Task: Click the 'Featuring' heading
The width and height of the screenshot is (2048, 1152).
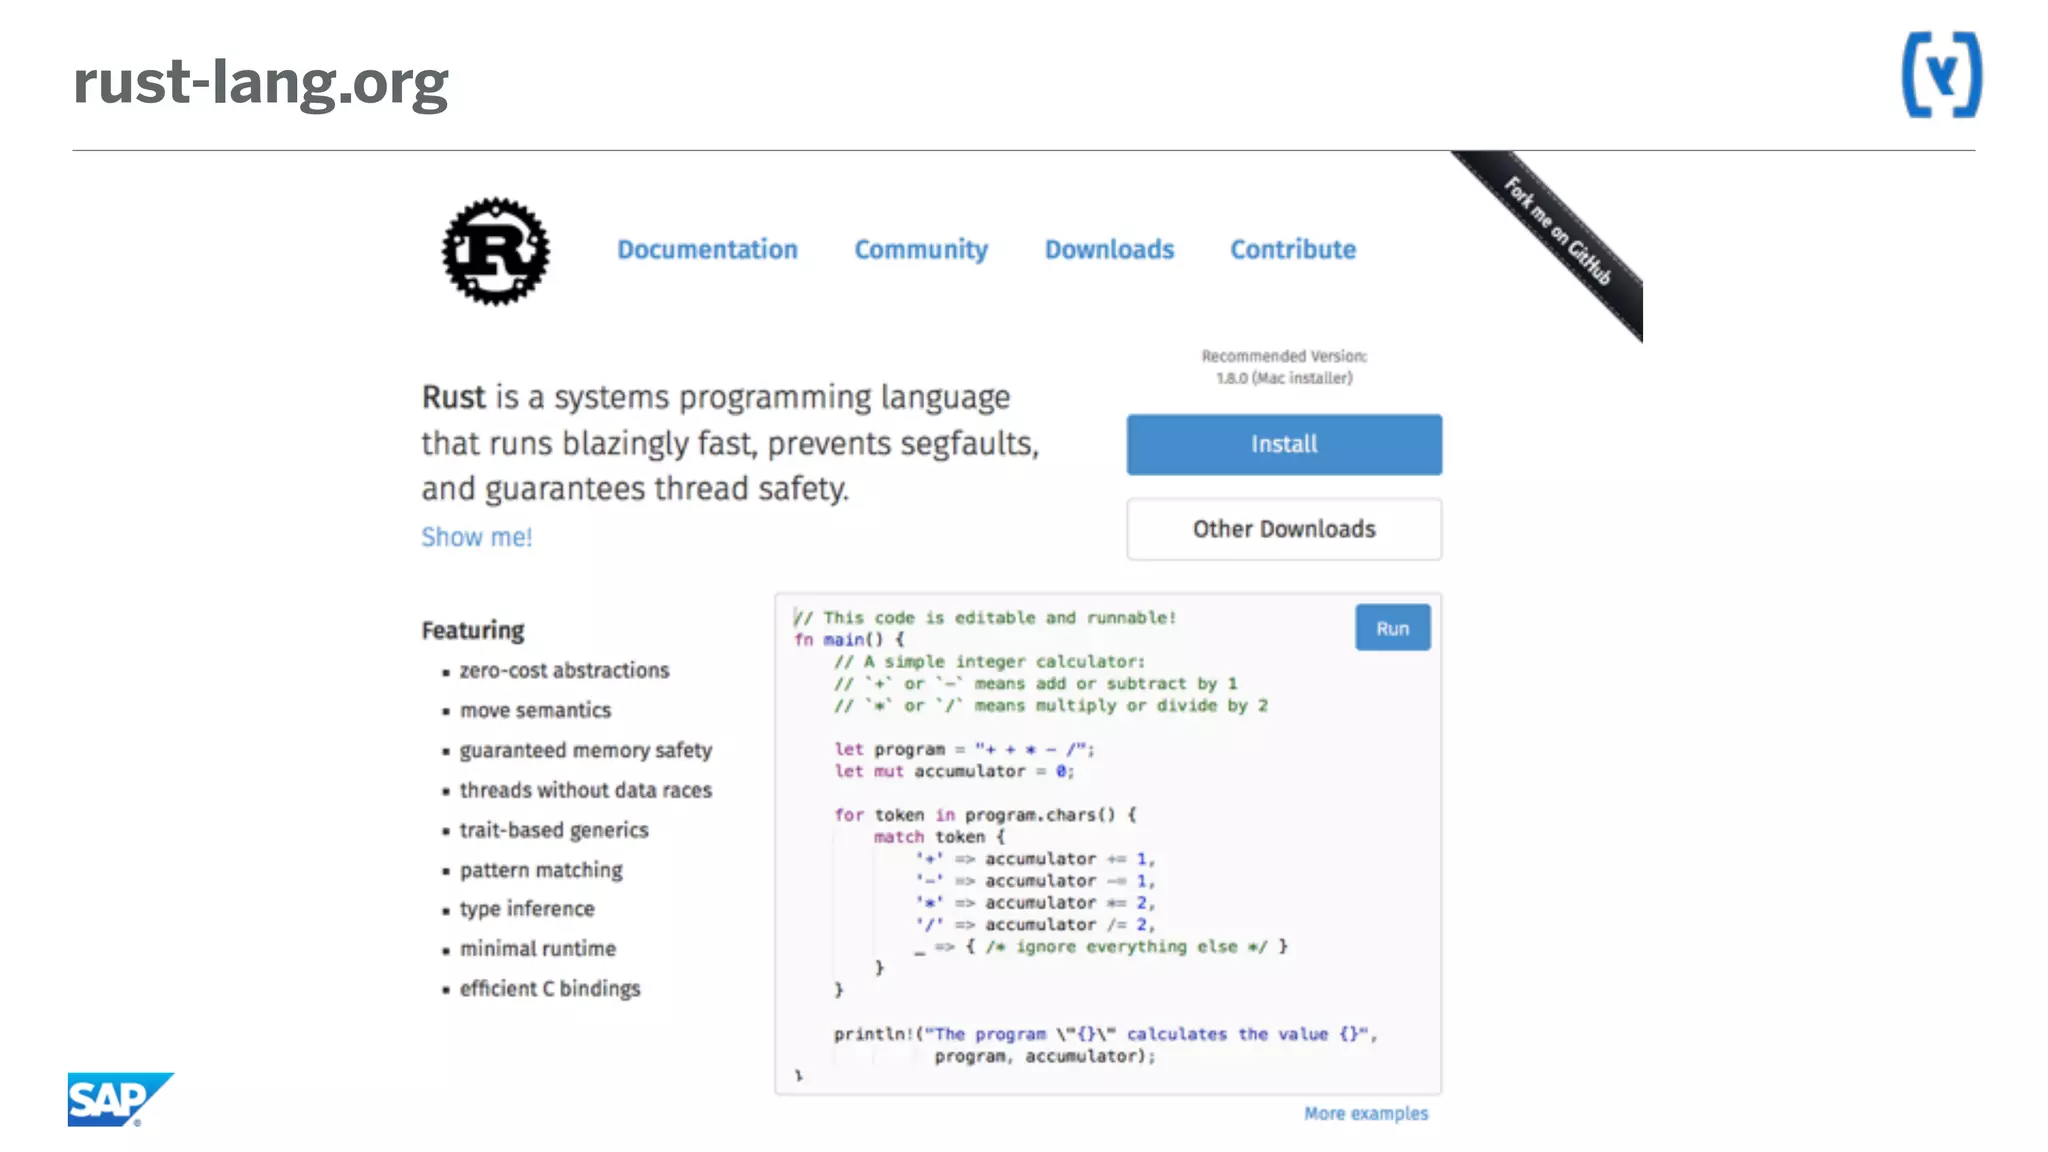Action: coord(472,631)
